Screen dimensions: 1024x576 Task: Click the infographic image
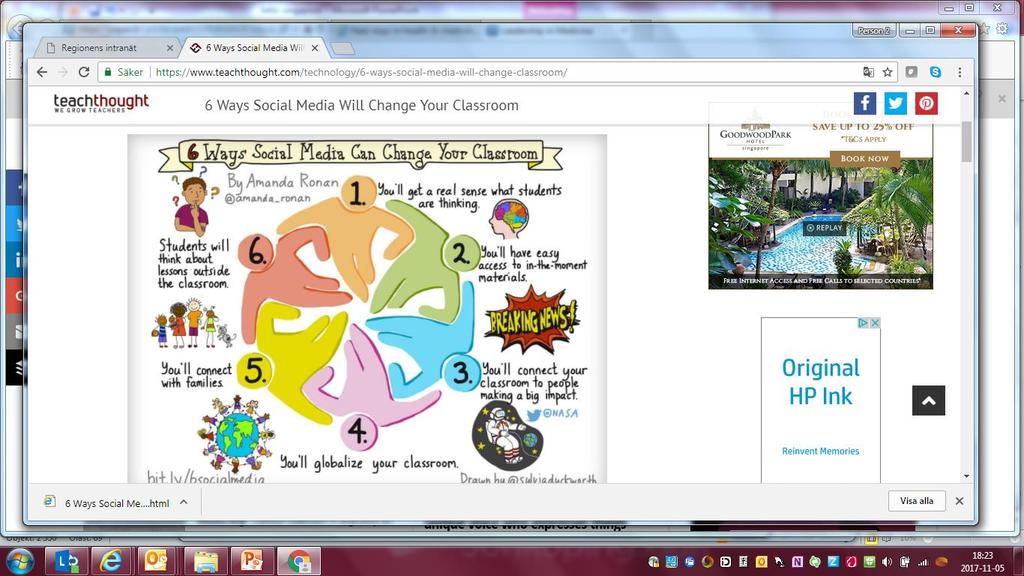click(367, 309)
